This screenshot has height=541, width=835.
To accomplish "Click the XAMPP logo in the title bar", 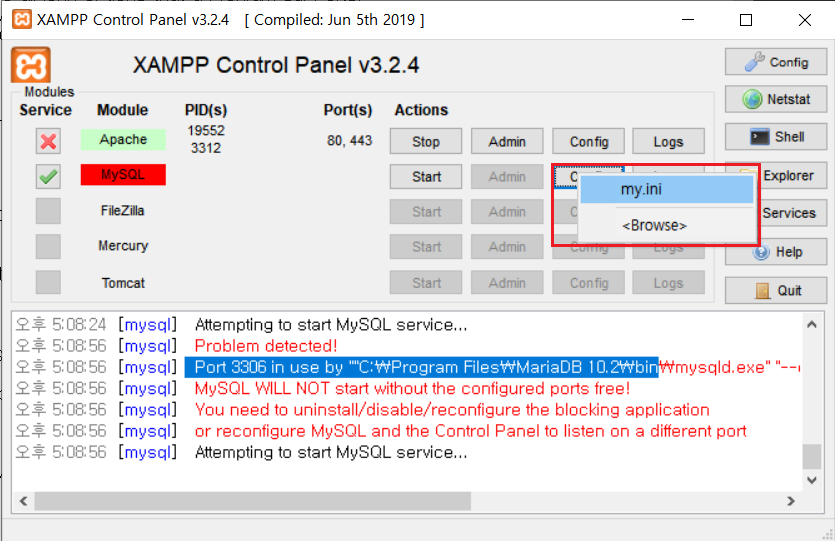I will click(22, 20).
